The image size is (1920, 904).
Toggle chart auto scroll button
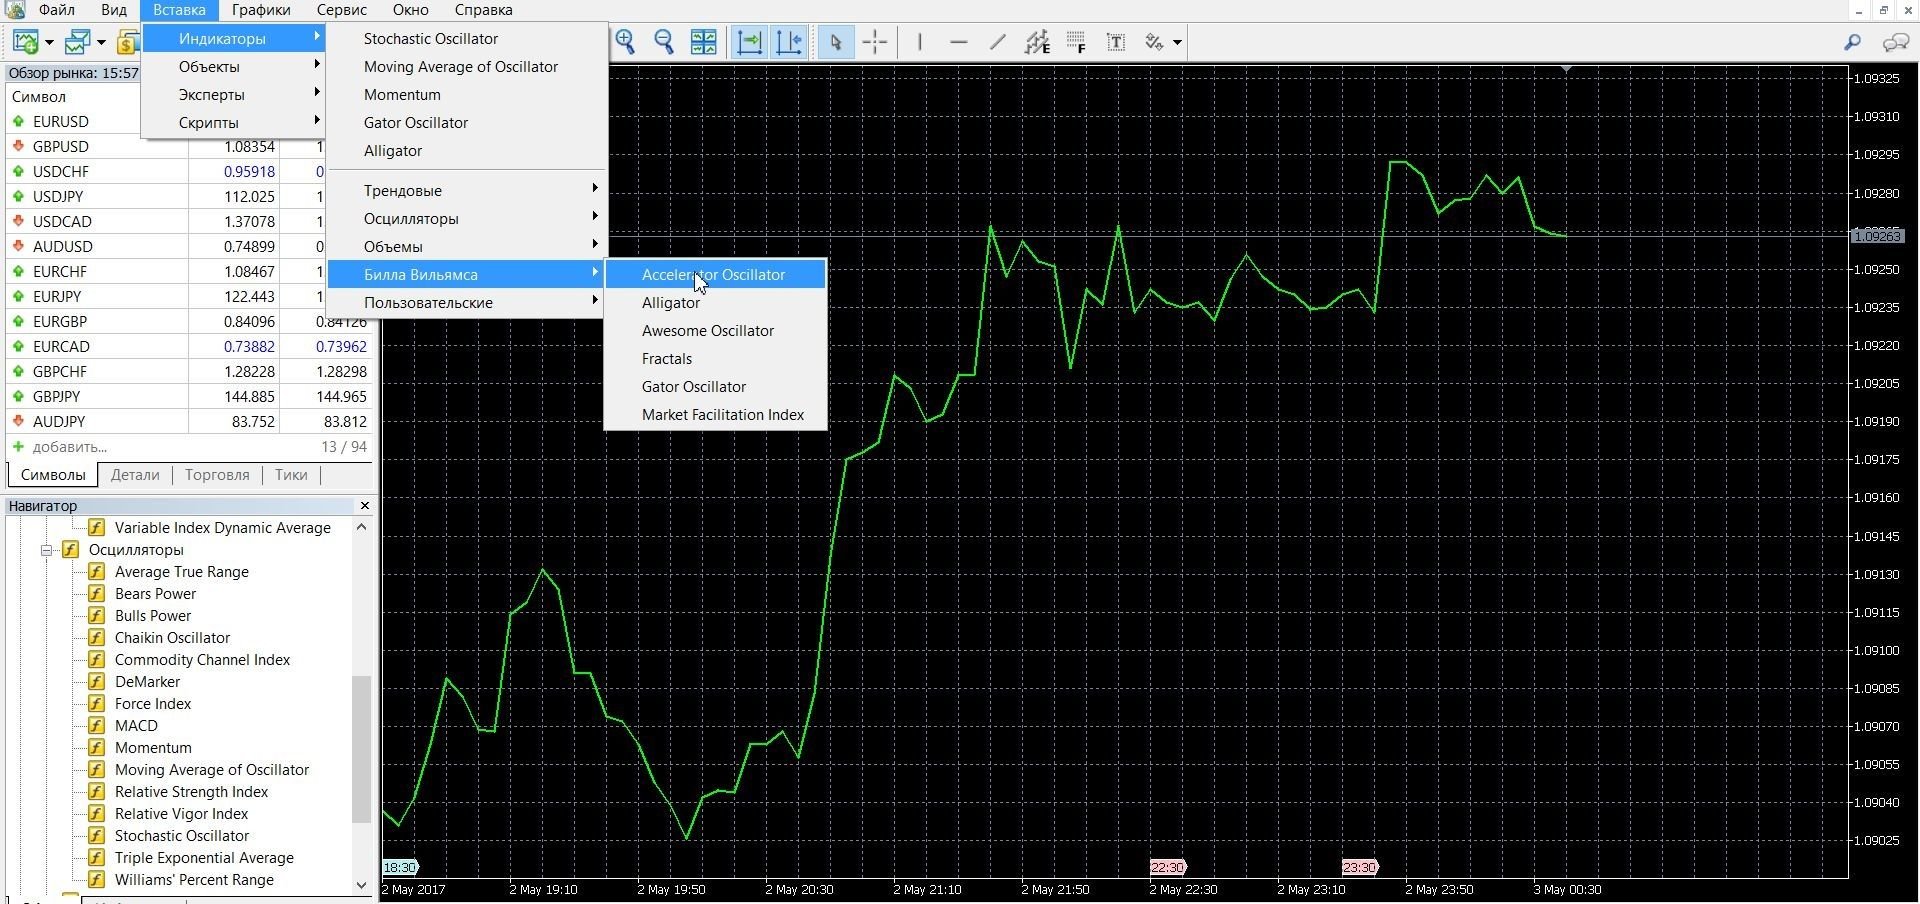tap(749, 42)
